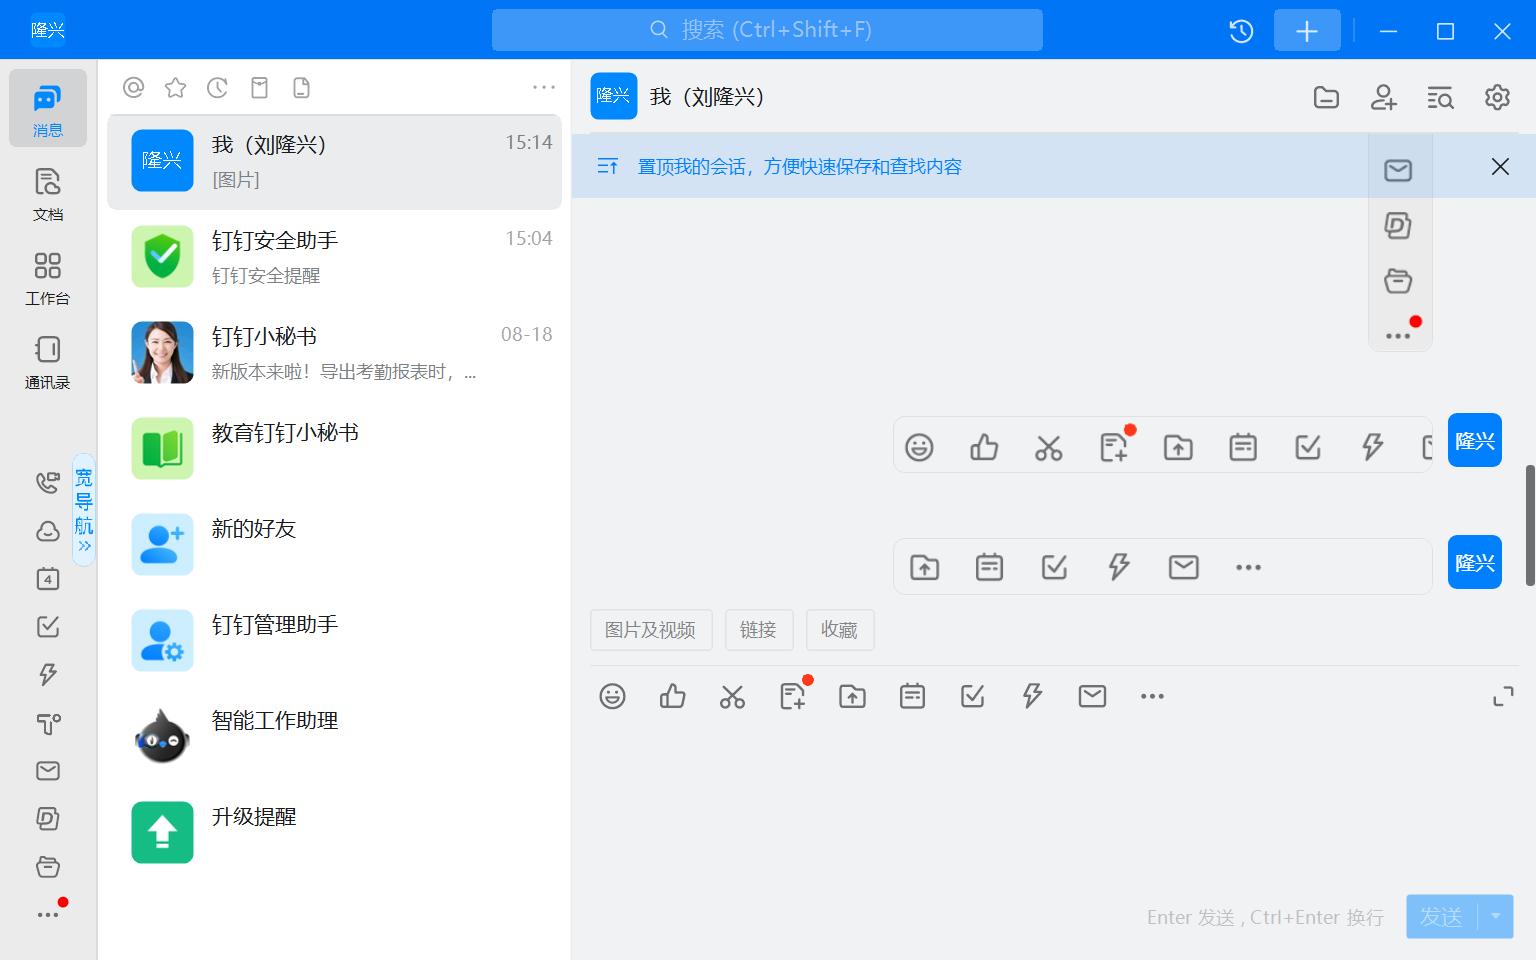Open the bookmark filter in the conversation list header
1536x960 pixels.
point(259,88)
